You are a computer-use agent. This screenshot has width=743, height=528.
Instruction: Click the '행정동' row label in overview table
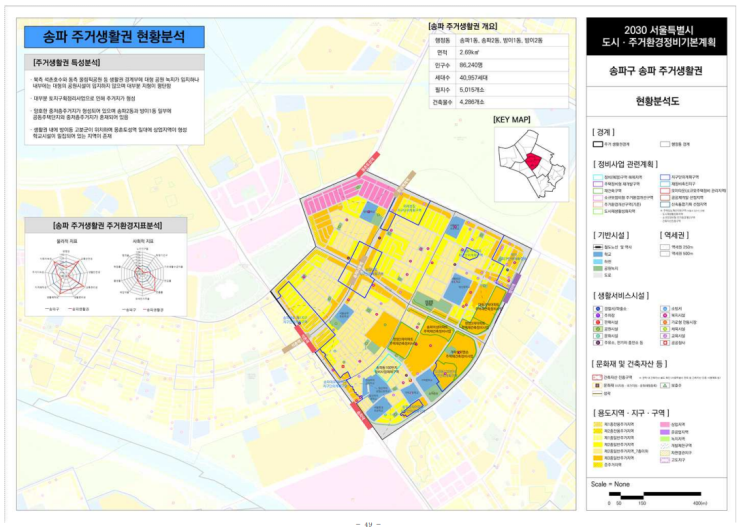(x=443, y=40)
